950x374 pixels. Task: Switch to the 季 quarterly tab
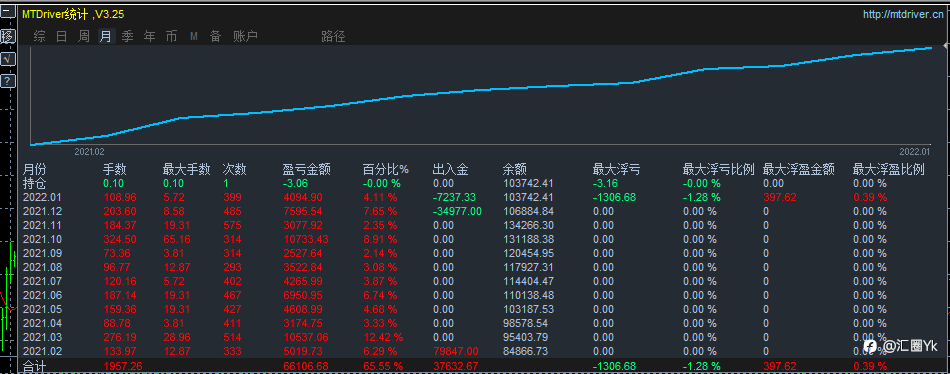(x=127, y=36)
